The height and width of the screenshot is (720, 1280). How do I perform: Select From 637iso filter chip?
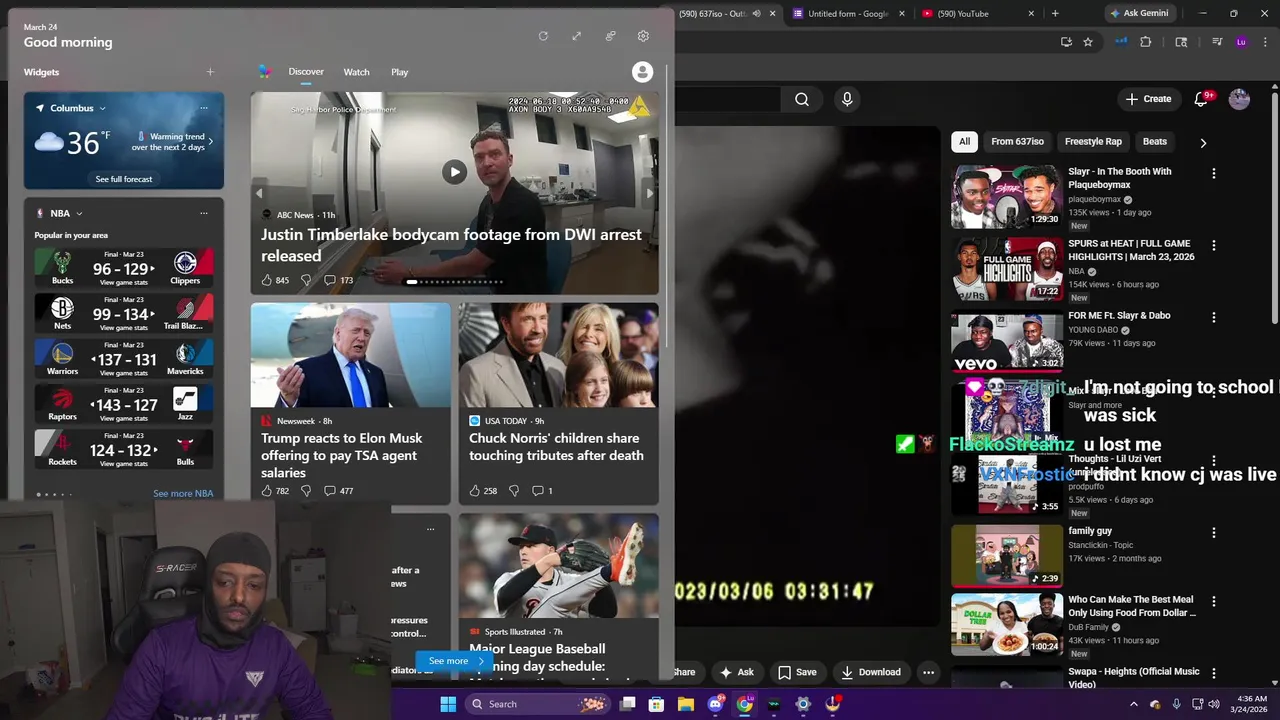[1017, 142]
